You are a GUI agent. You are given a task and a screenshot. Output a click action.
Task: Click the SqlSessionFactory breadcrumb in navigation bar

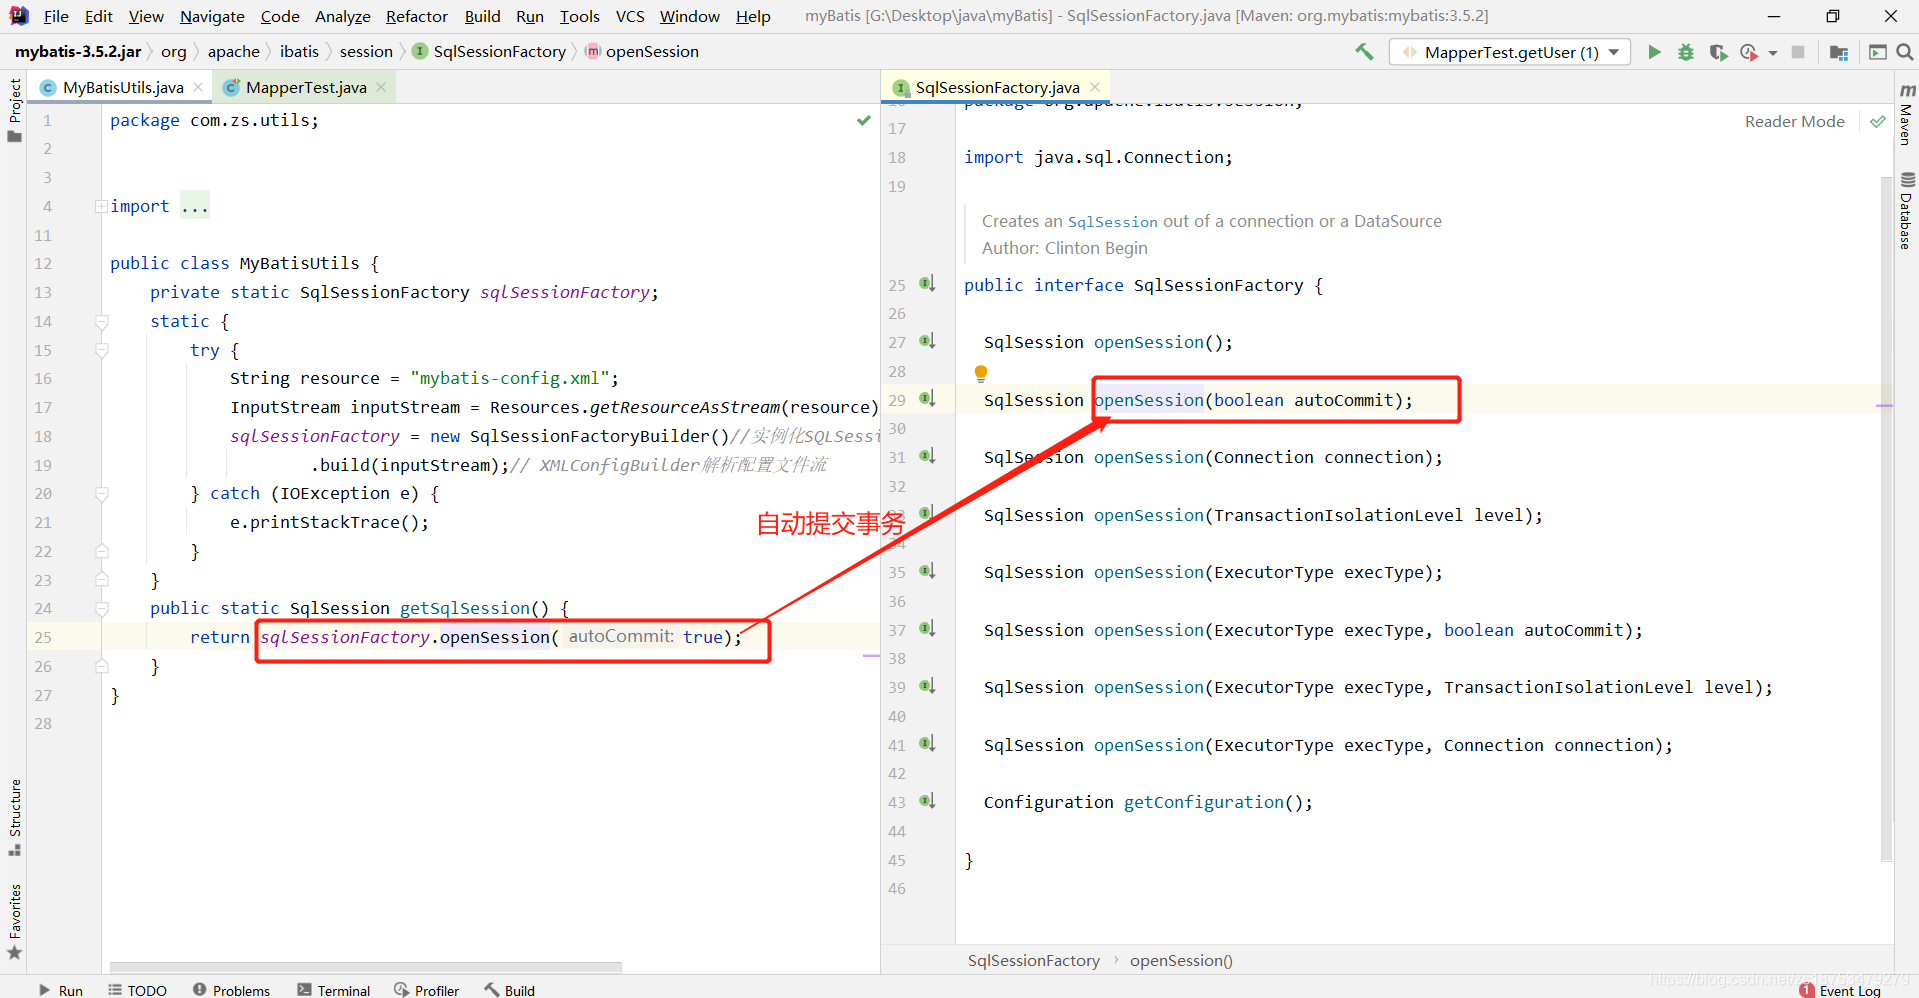click(489, 52)
